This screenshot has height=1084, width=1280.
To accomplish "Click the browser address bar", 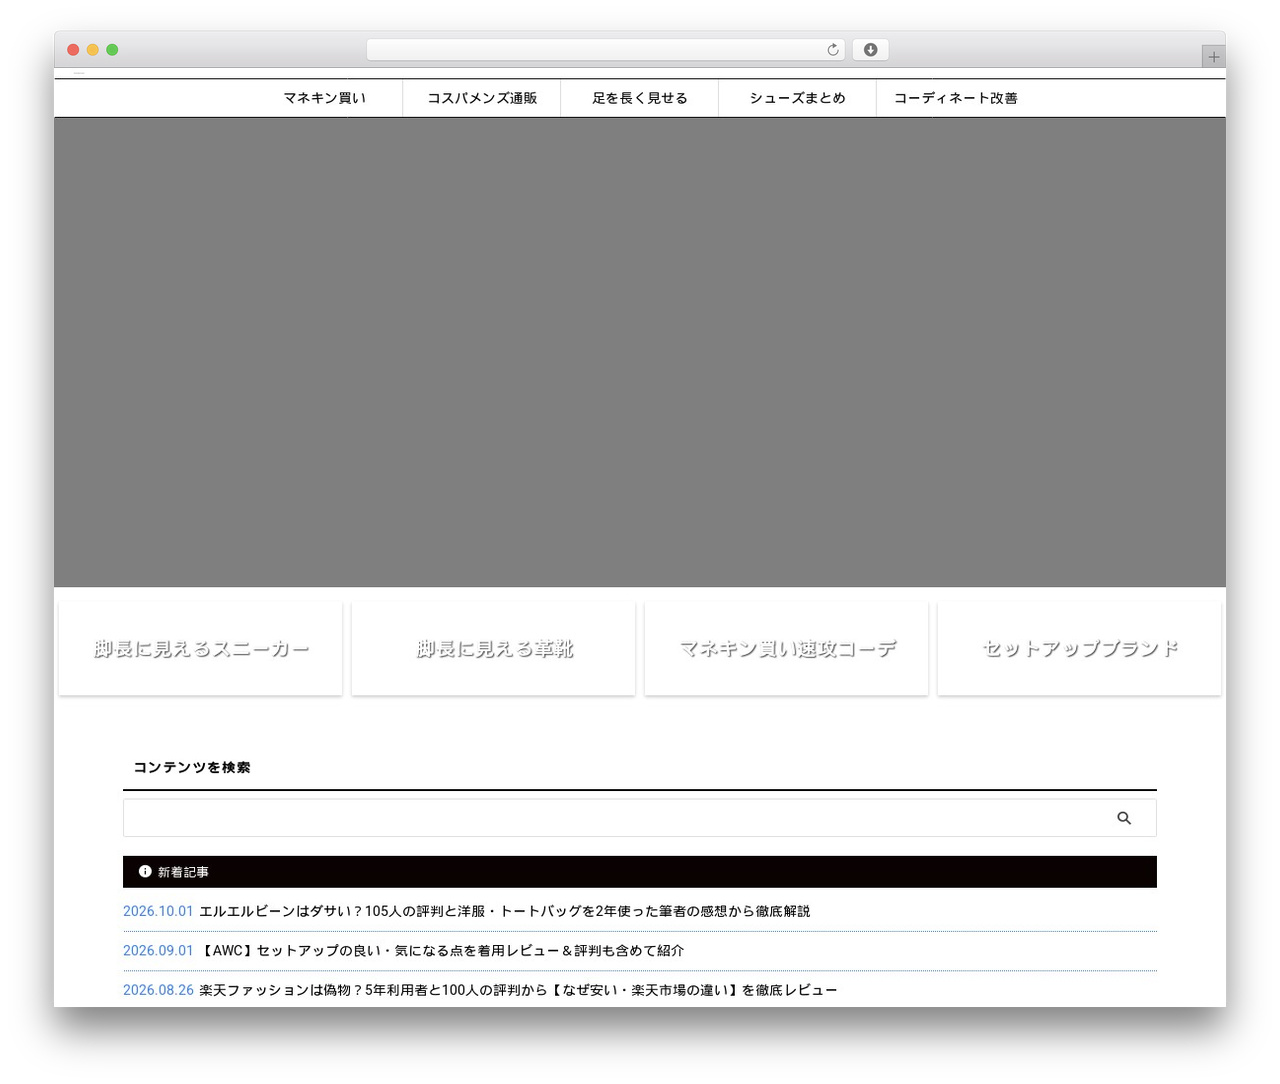I will (x=605, y=50).
